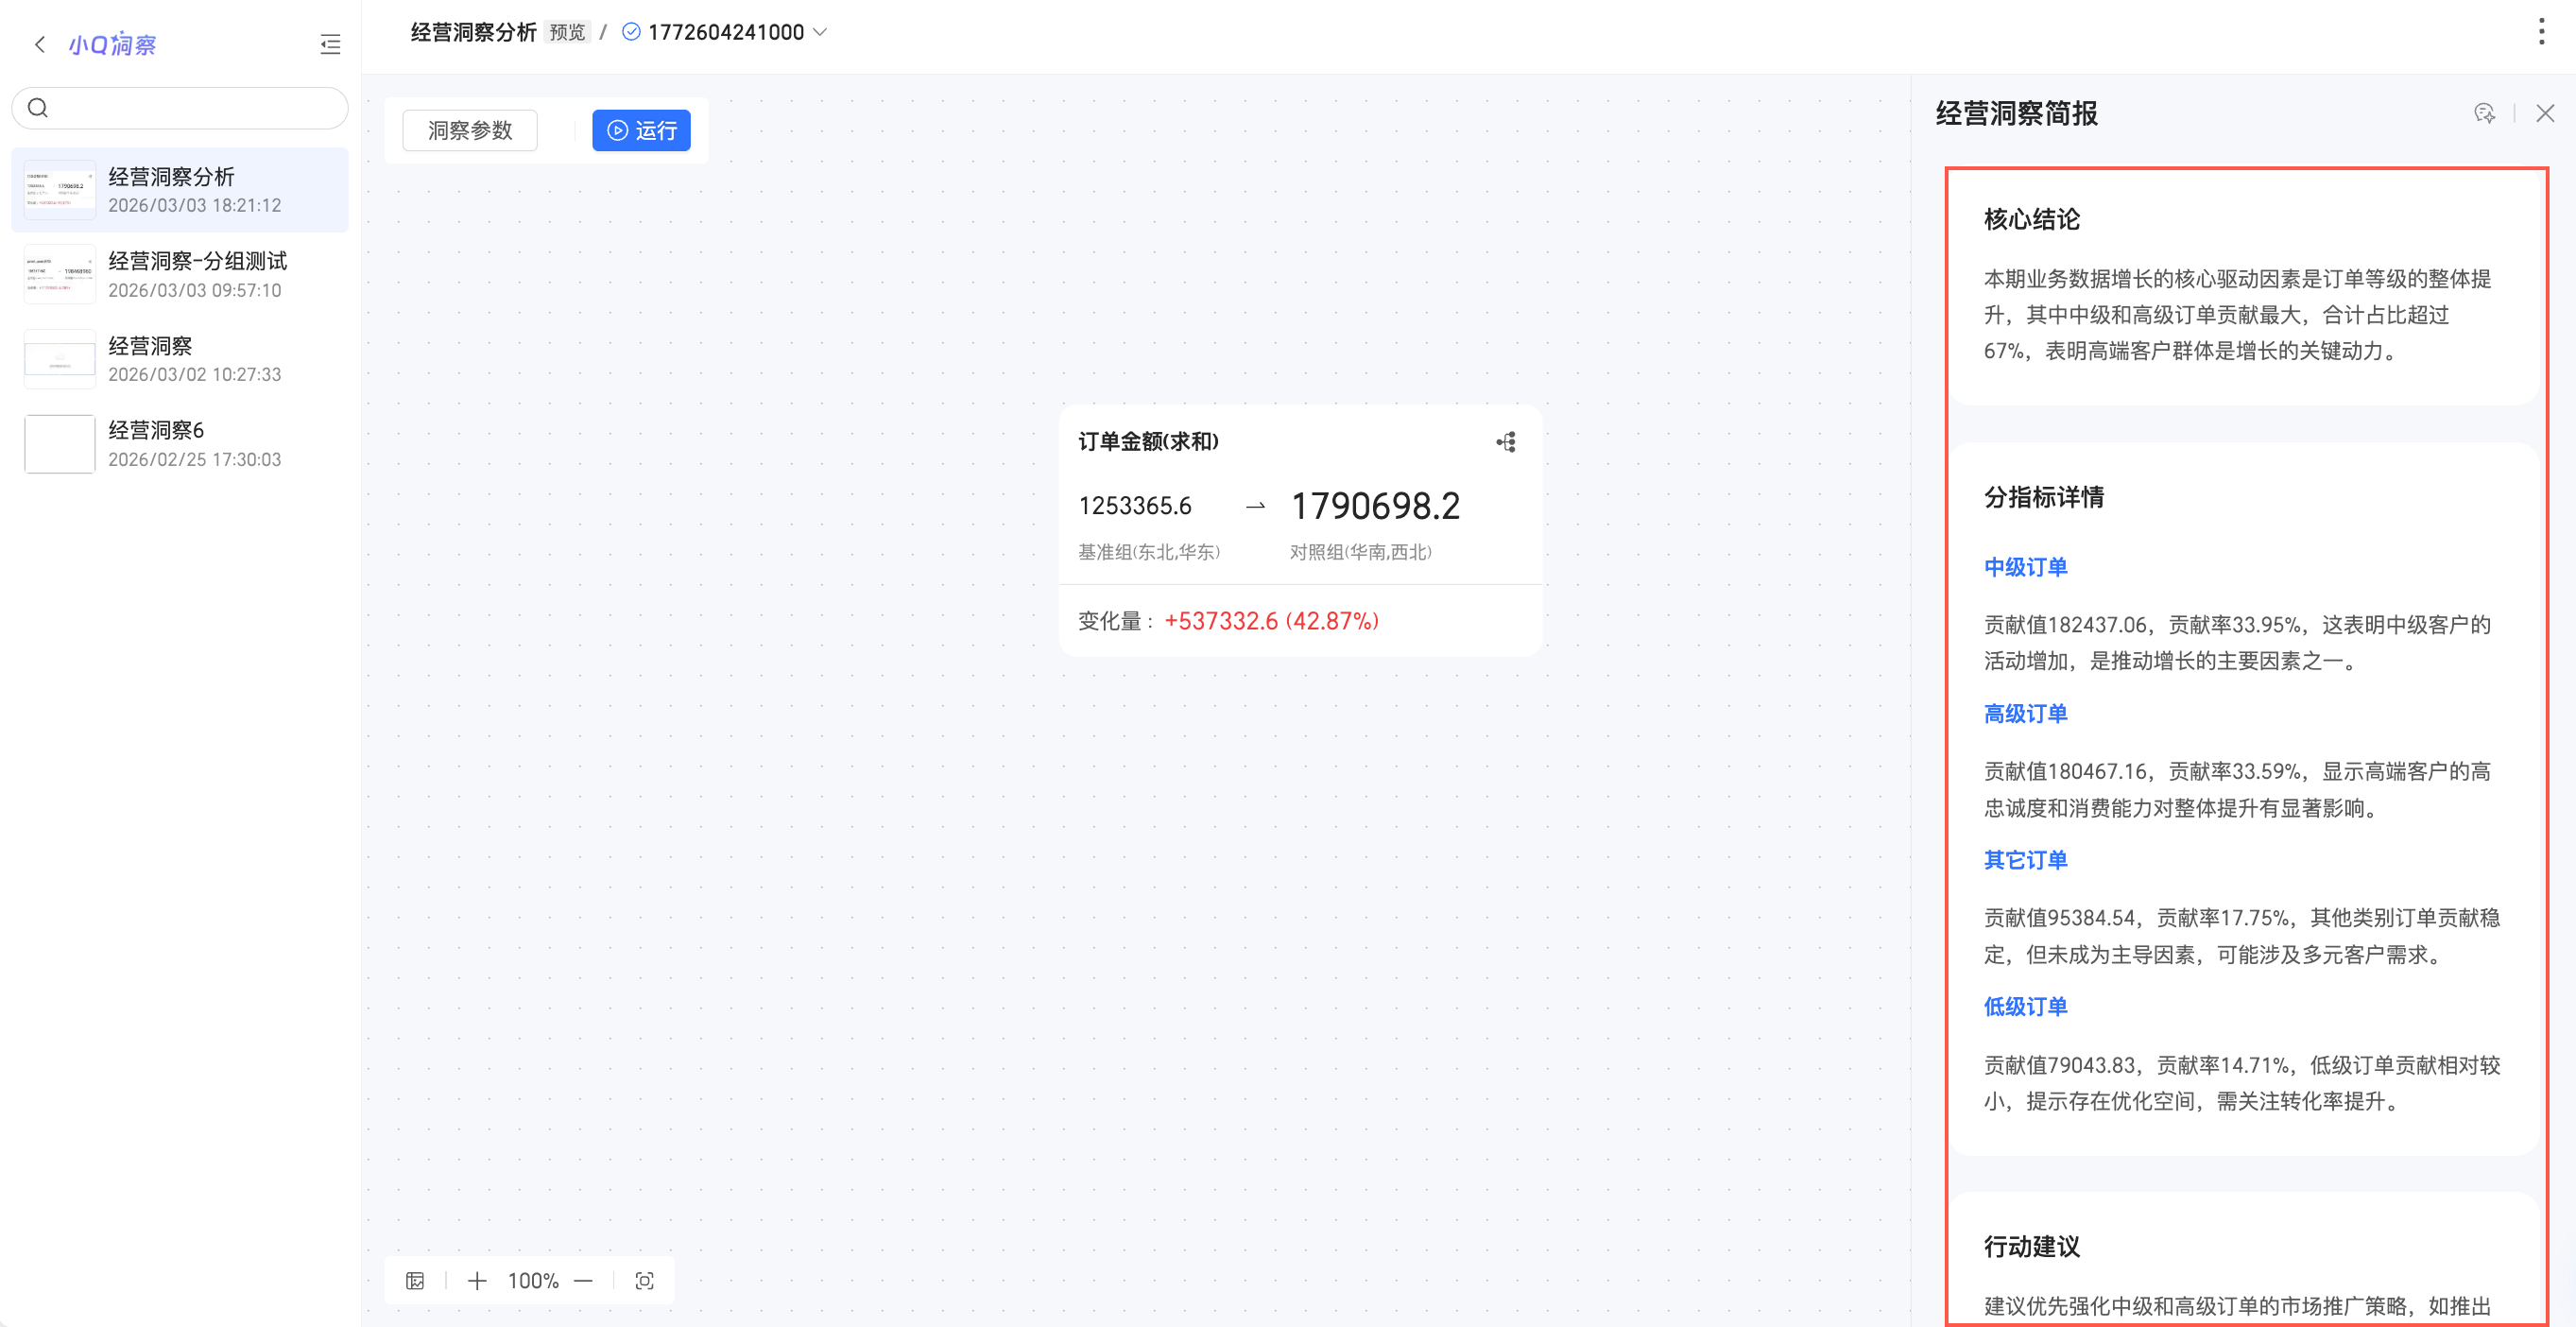Click the blue 运行 button
The width and height of the screenshot is (2576, 1327).
point(641,130)
